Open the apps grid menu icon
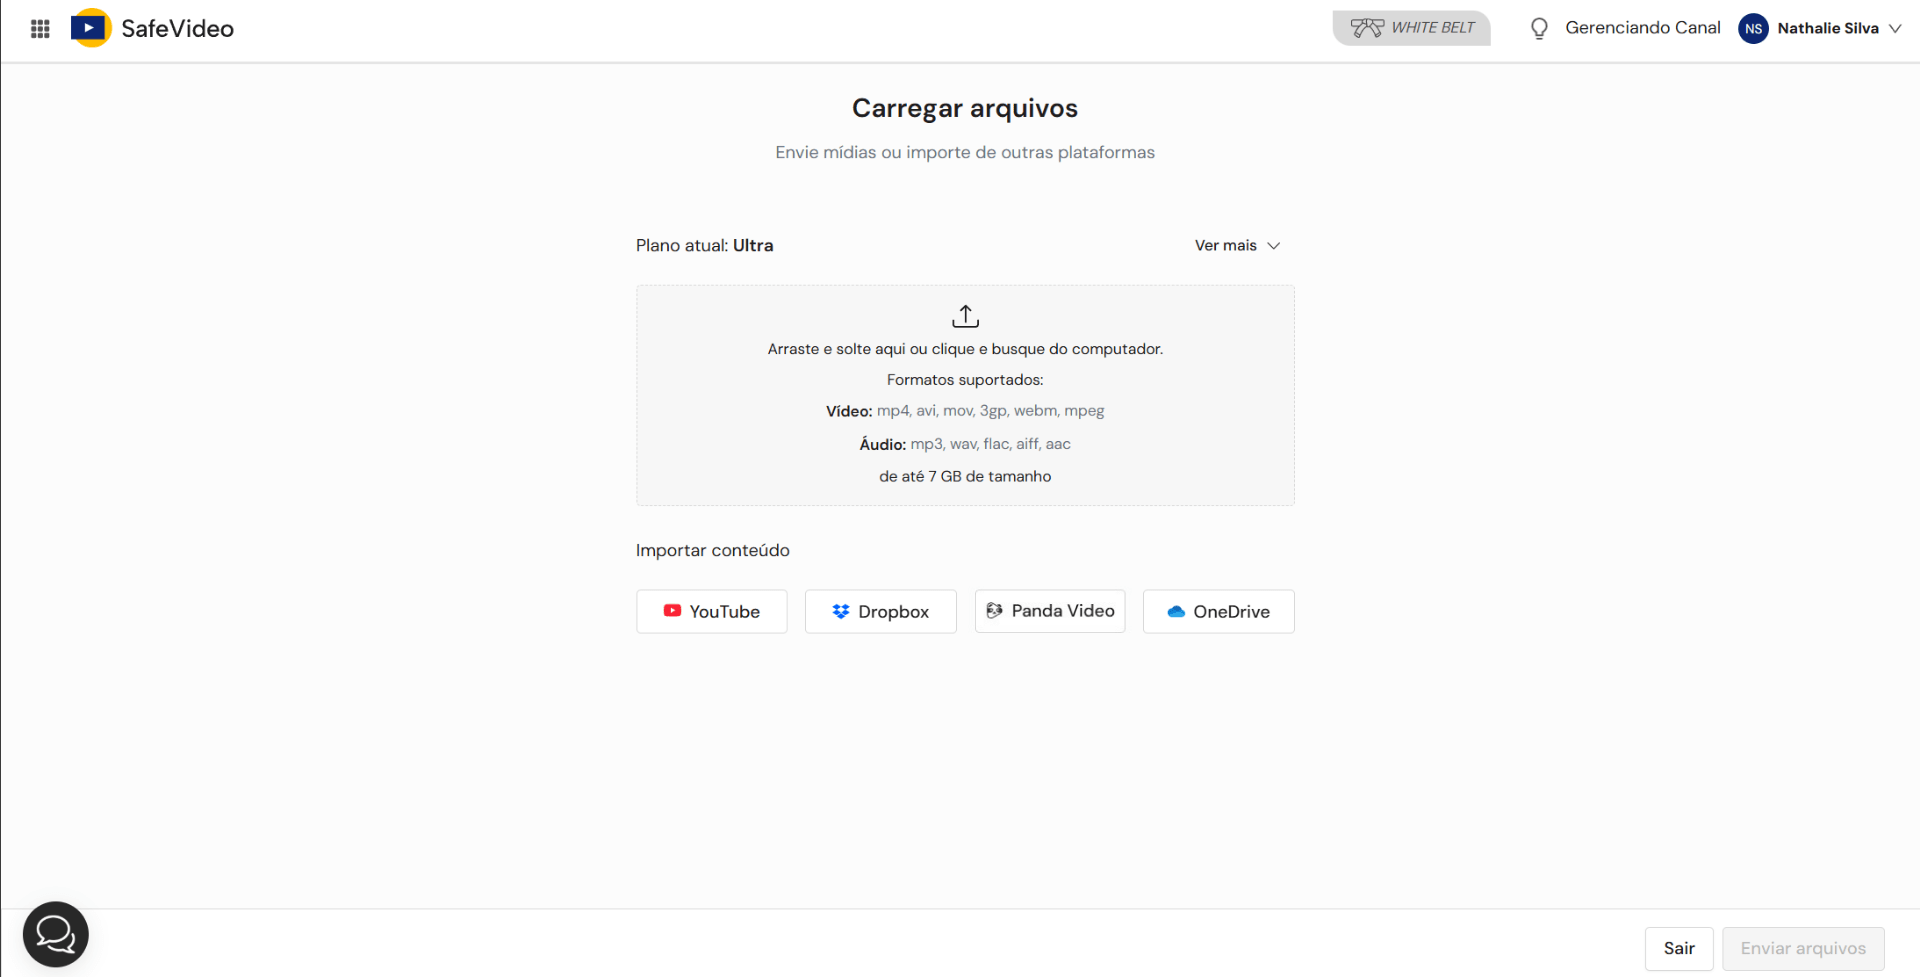 click(x=40, y=29)
